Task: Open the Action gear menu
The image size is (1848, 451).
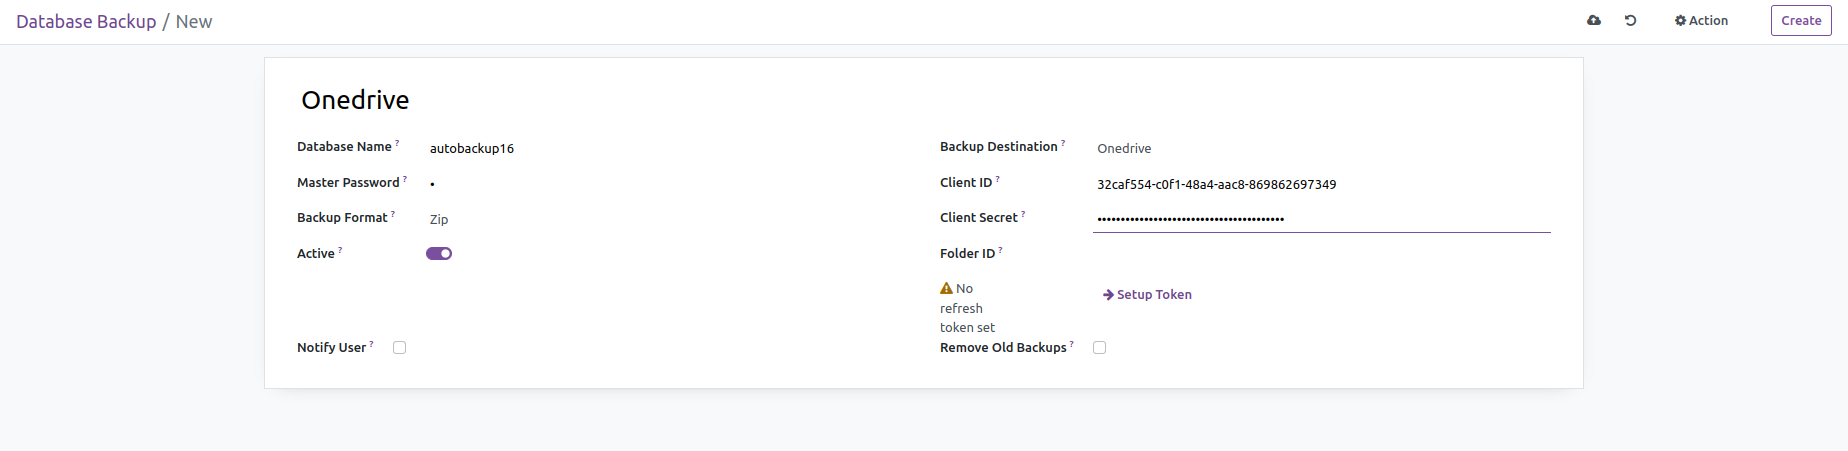Action: tap(1701, 20)
